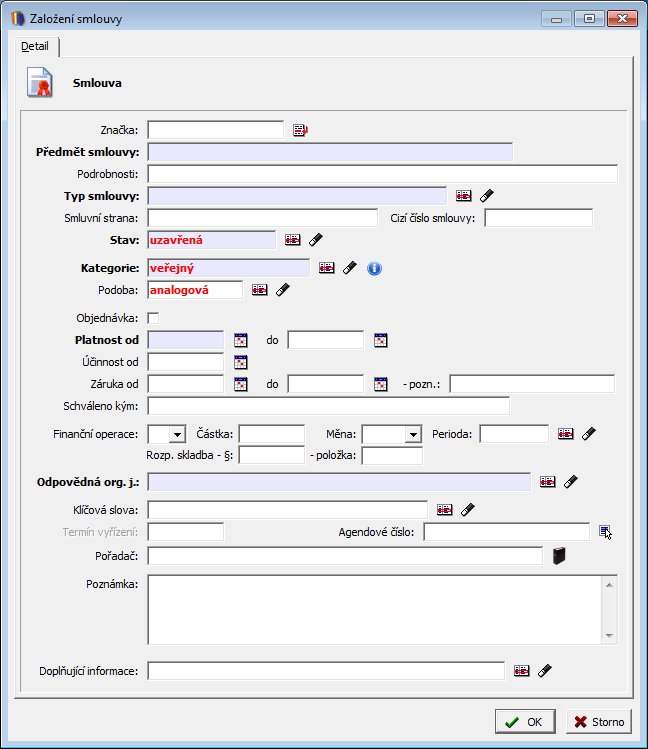
Task: Open the selection list for Klíčová slova
Action: [445, 510]
